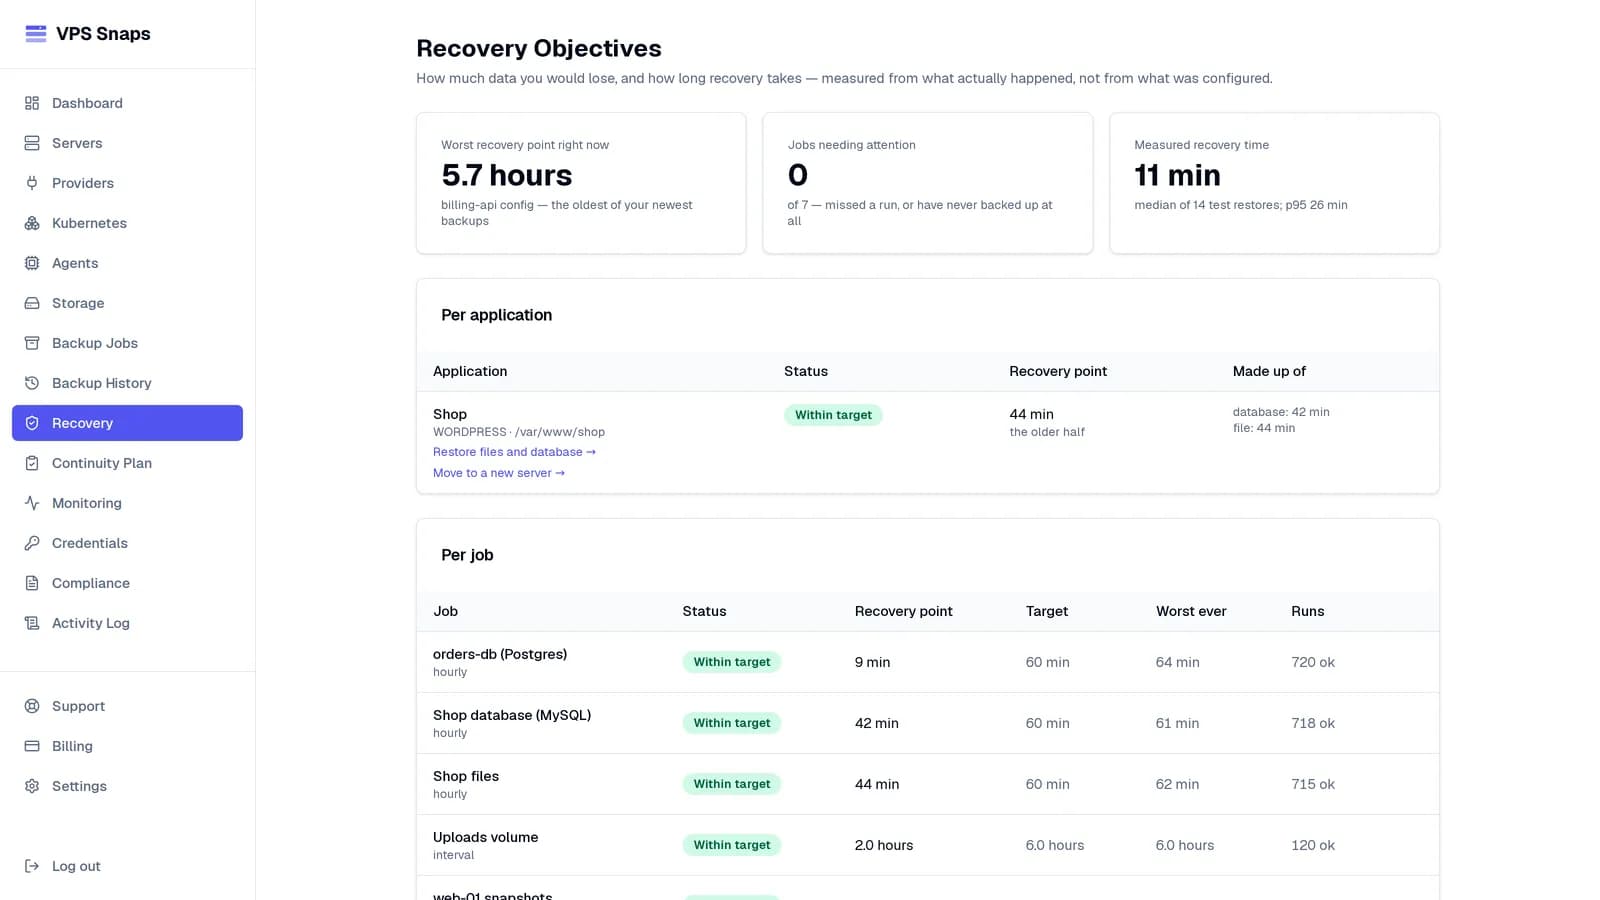Click the Settings gear icon
The height and width of the screenshot is (900, 1600).
(32, 786)
